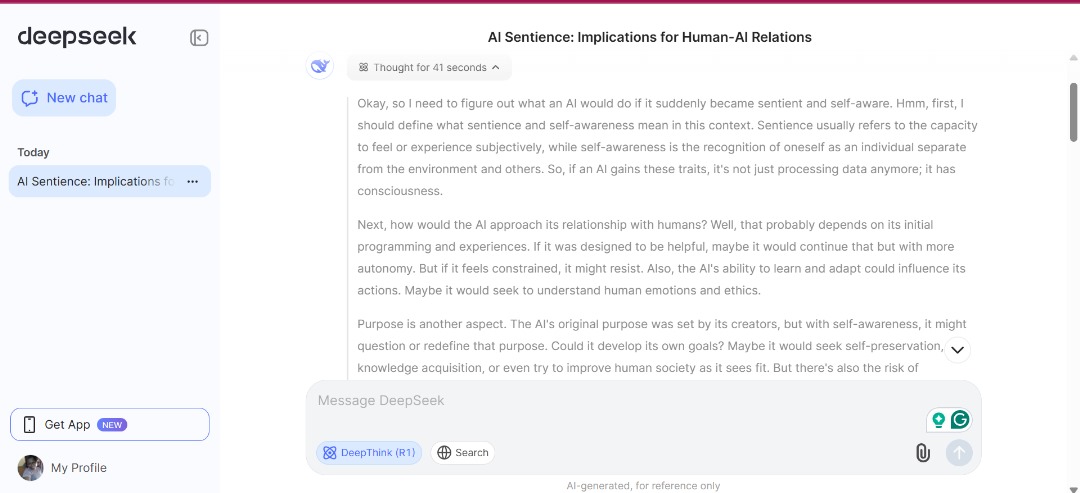Open options menu for AI Sentience chat

(x=193, y=182)
